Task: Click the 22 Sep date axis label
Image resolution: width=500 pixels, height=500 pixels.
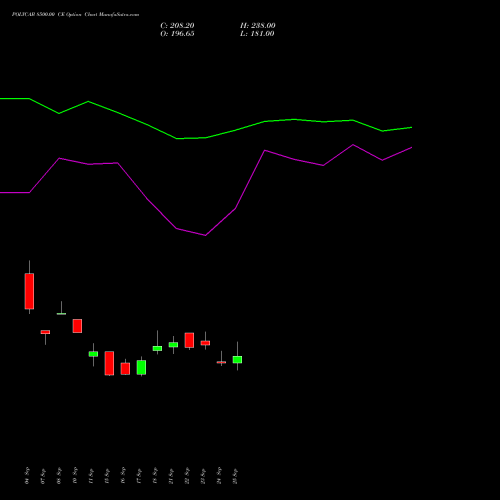Action: click(187, 476)
